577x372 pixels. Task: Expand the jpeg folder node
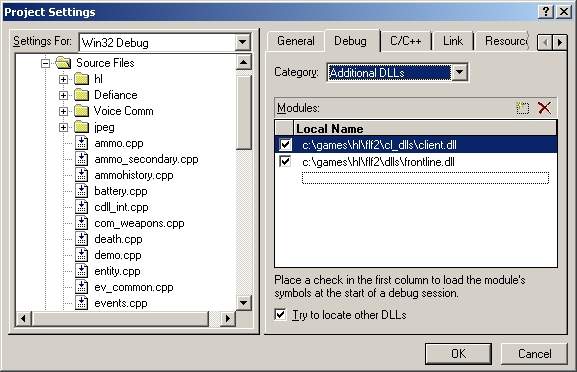[63, 127]
